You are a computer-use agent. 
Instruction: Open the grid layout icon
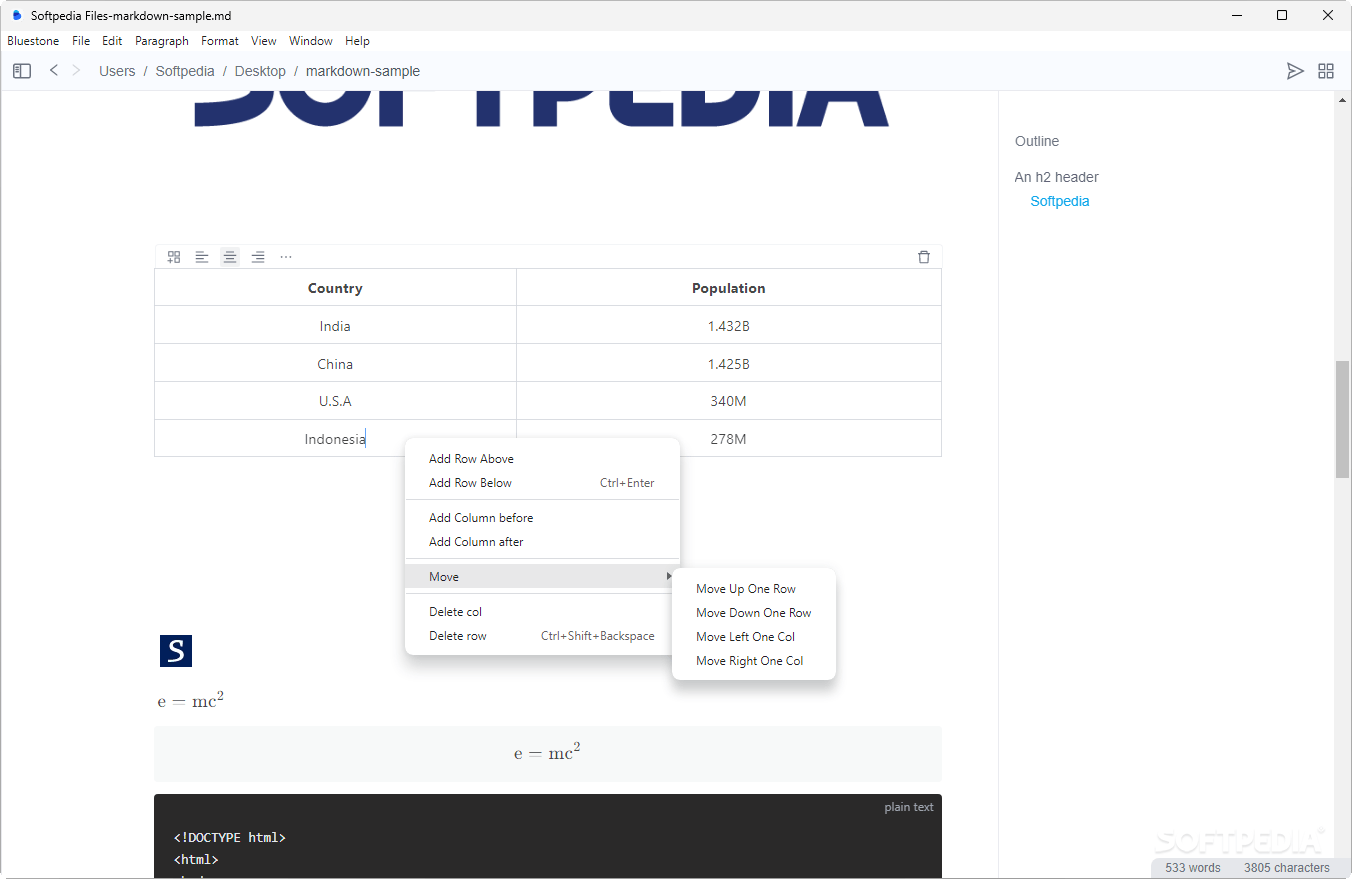click(x=1326, y=71)
